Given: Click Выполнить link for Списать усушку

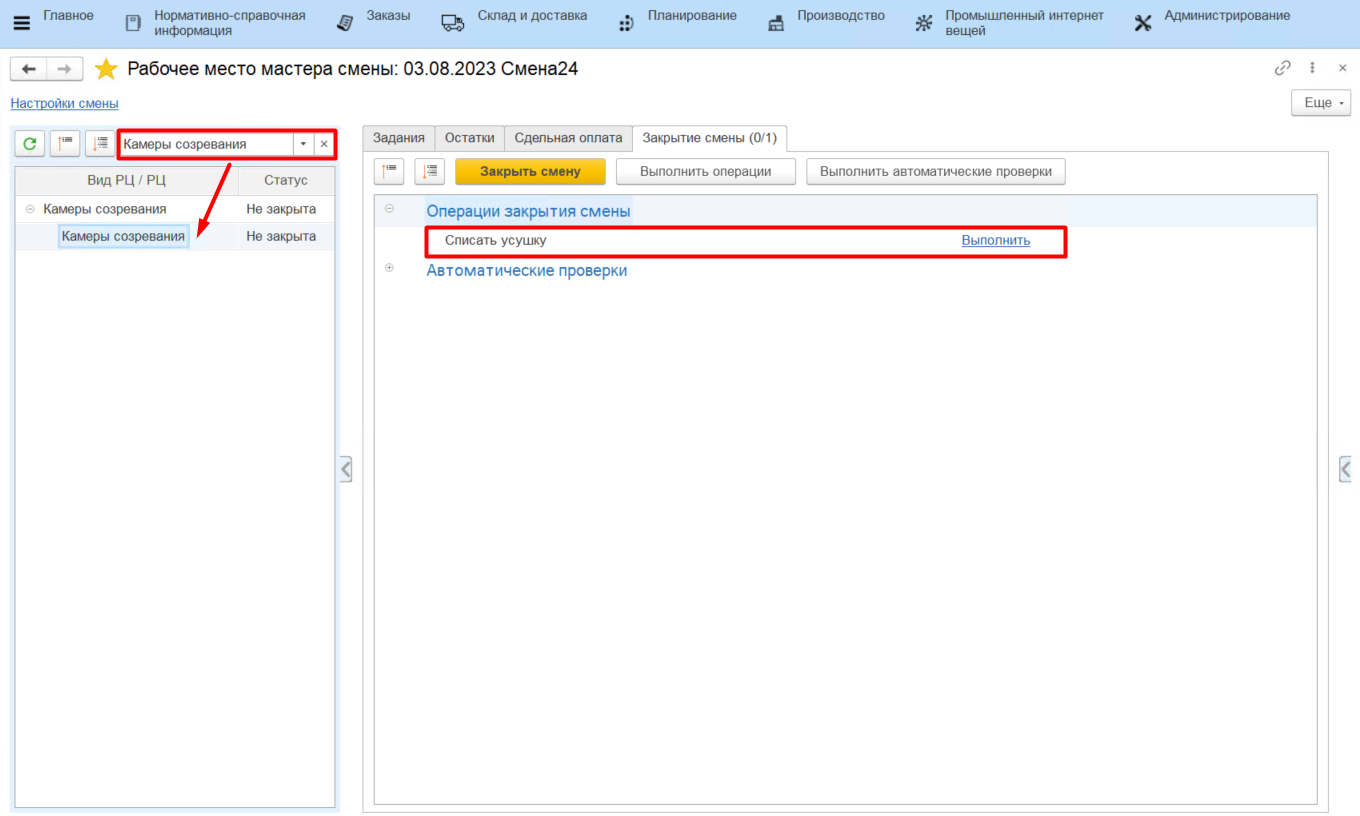Looking at the screenshot, I should click(995, 240).
